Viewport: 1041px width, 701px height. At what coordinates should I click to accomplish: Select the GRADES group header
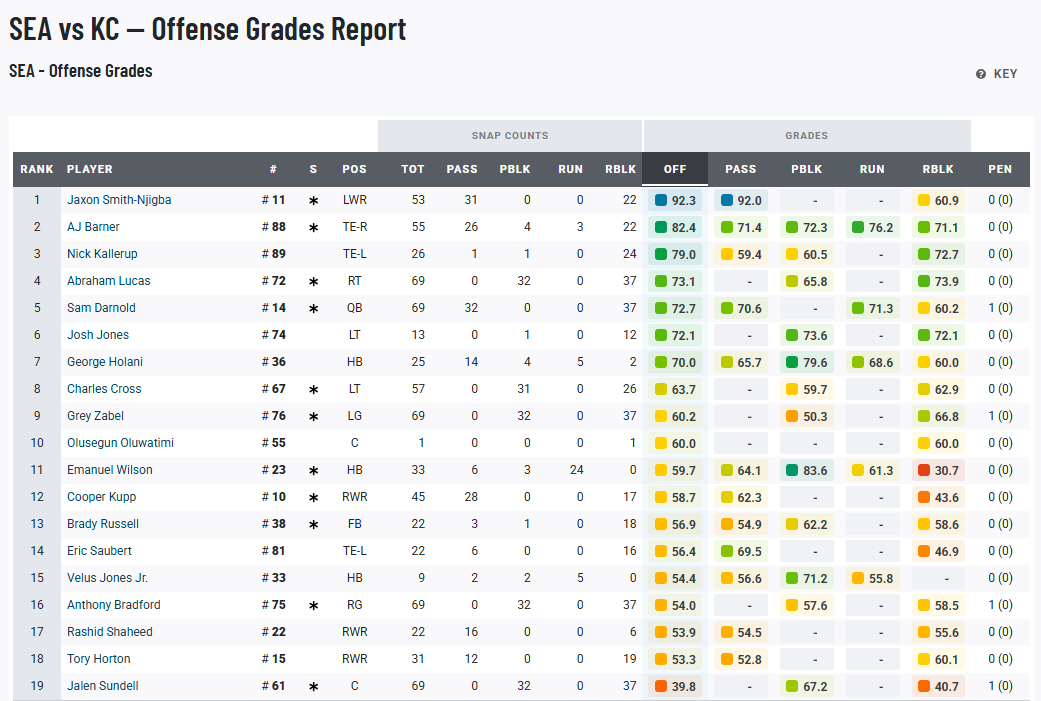(x=807, y=135)
